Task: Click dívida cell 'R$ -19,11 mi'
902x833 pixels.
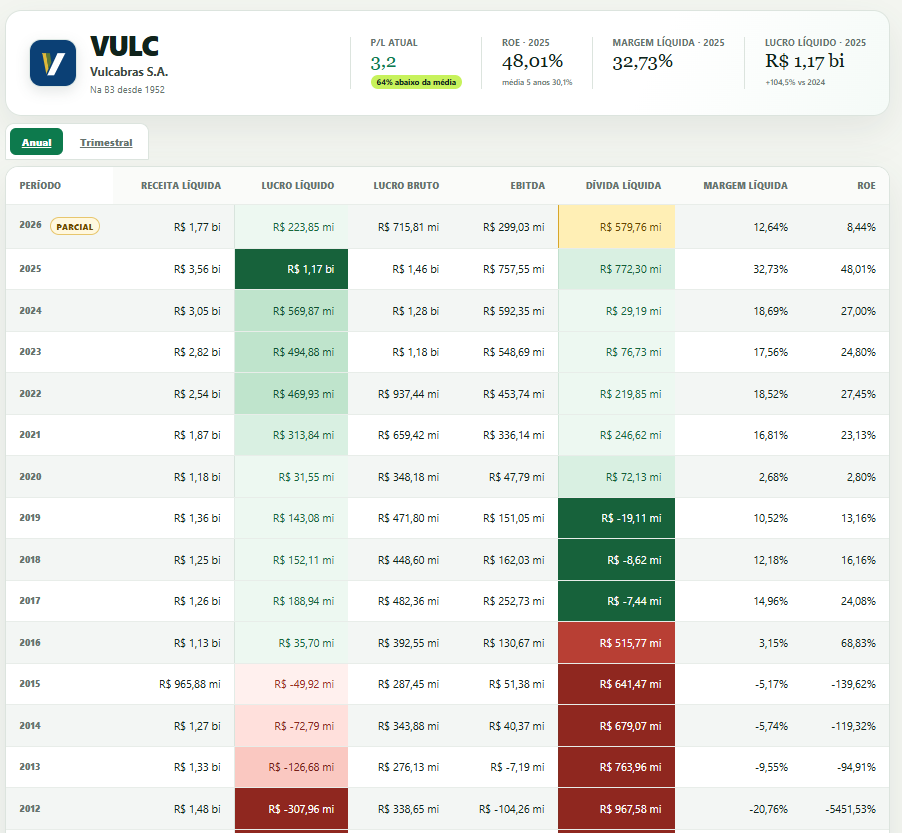Action: pos(616,518)
